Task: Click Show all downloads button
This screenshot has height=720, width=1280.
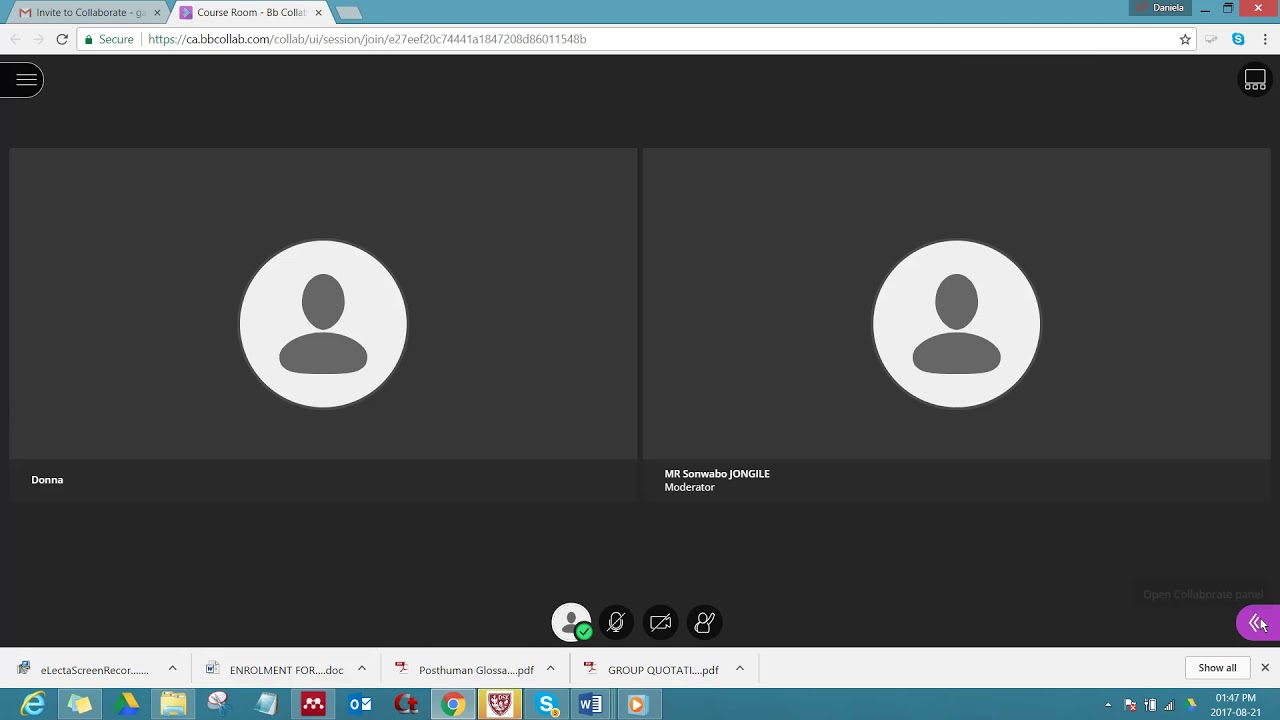Action: pos(1217,668)
